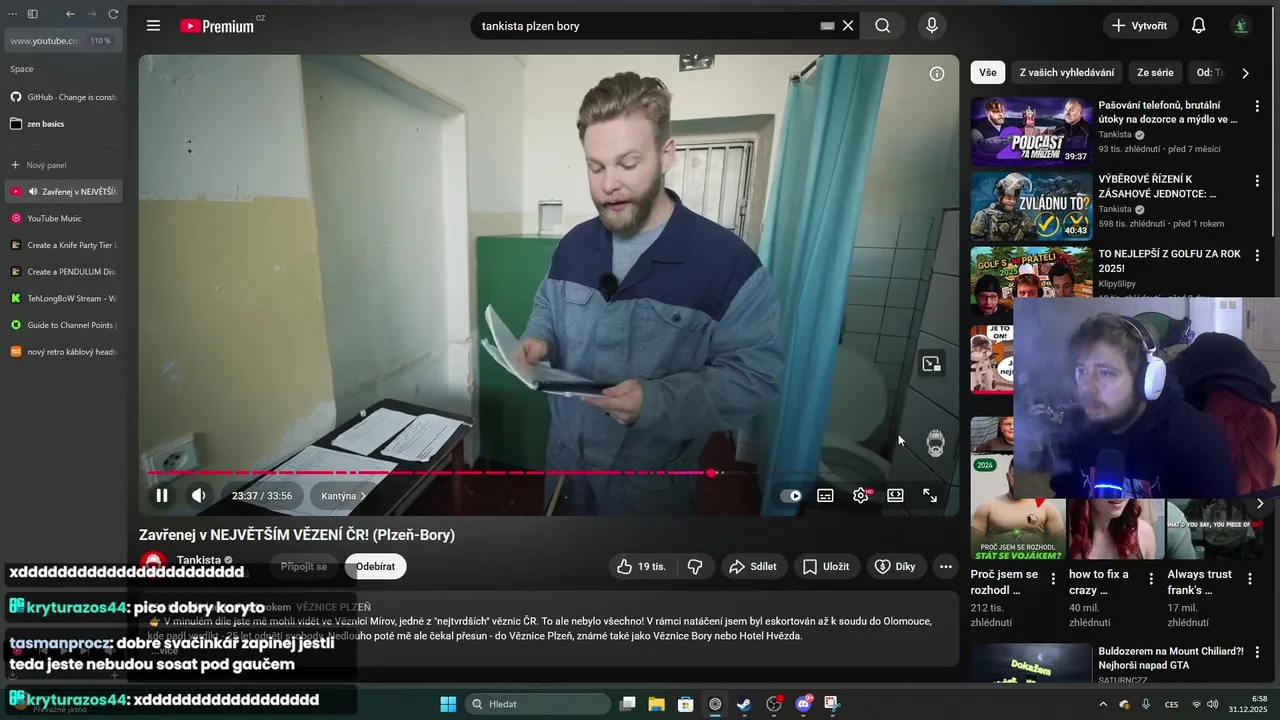The width and height of the screenshot is (1280, 720).
Task: Open more actions three-dot button below video
Action: point(946,566)
